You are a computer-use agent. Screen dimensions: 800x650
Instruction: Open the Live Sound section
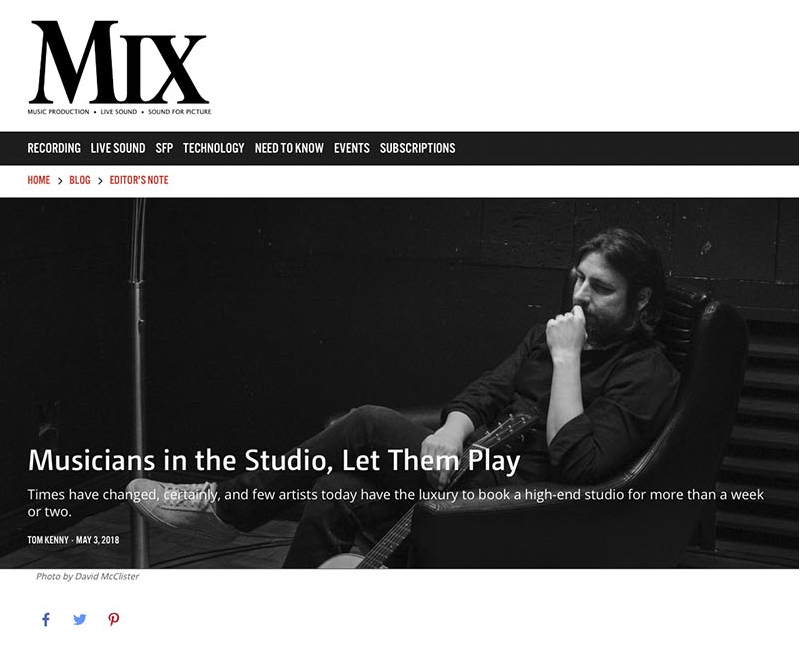click(118, 148)
